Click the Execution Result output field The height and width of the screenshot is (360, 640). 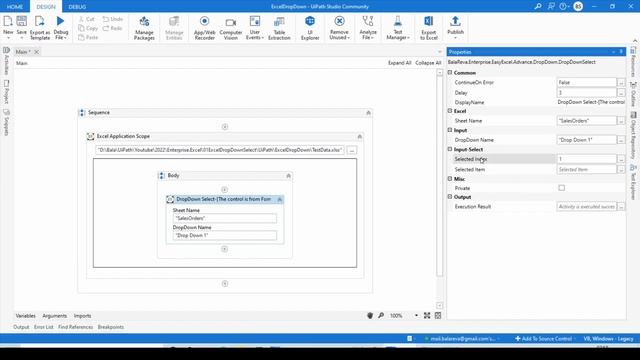click(587, 207)
